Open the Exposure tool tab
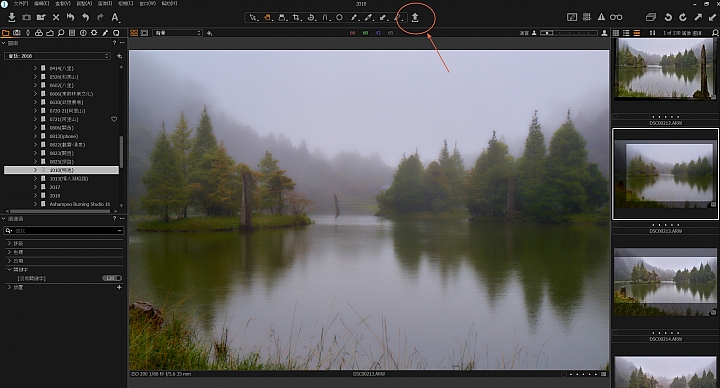This screenshot has height=388, width=720. (x=50, y=33)
